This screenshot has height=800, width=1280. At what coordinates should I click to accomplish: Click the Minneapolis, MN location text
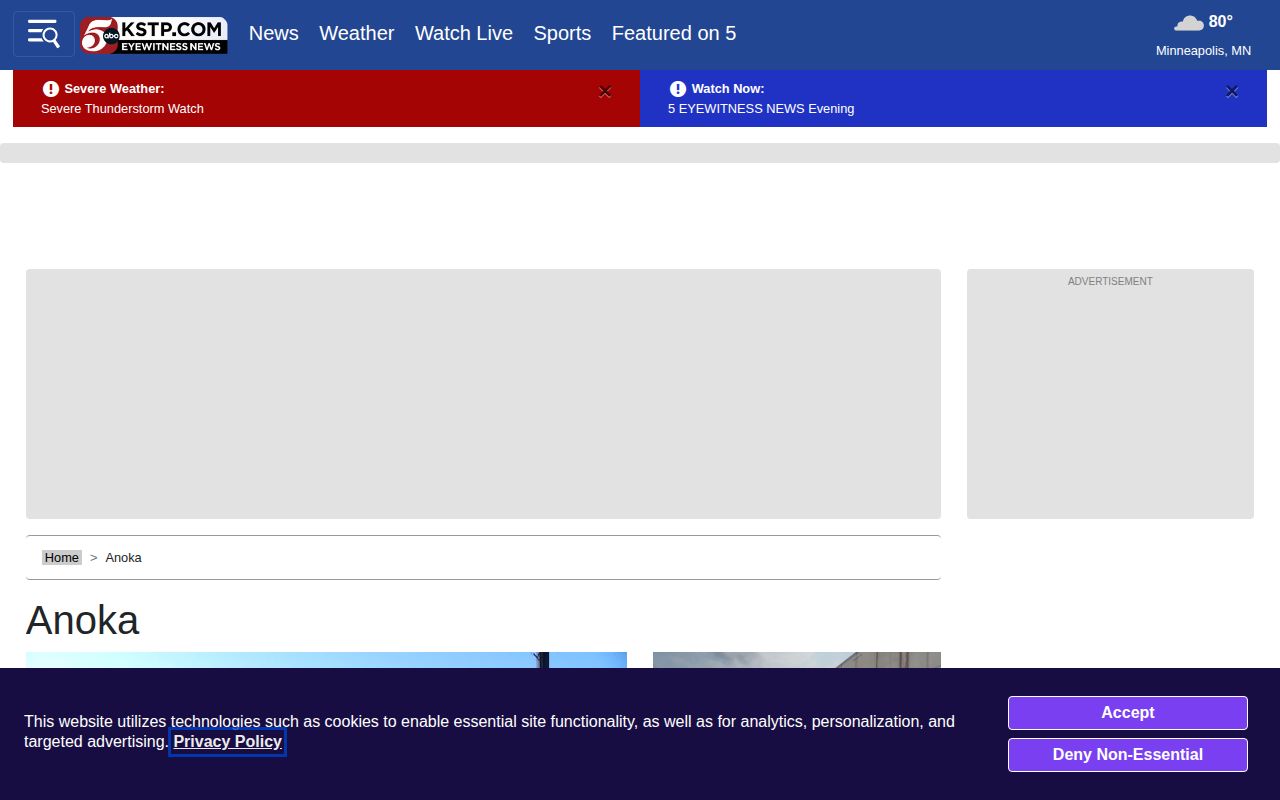1203,51
